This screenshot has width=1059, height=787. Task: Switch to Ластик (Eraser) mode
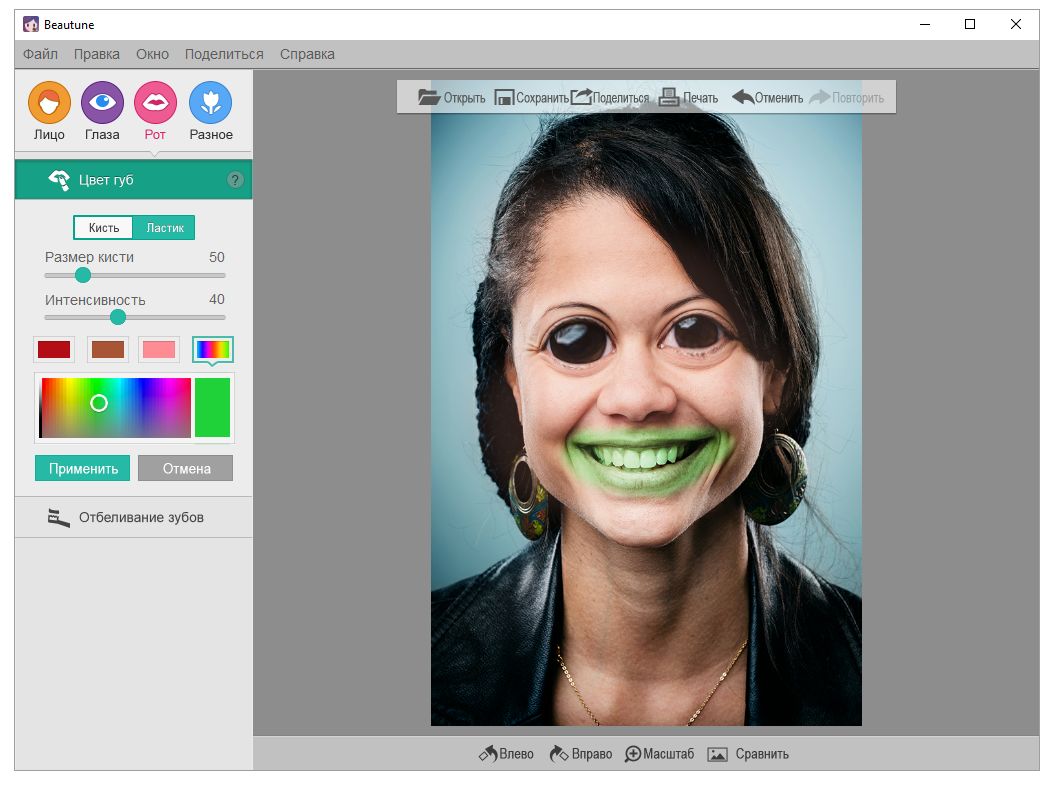[x=165, y=228]
